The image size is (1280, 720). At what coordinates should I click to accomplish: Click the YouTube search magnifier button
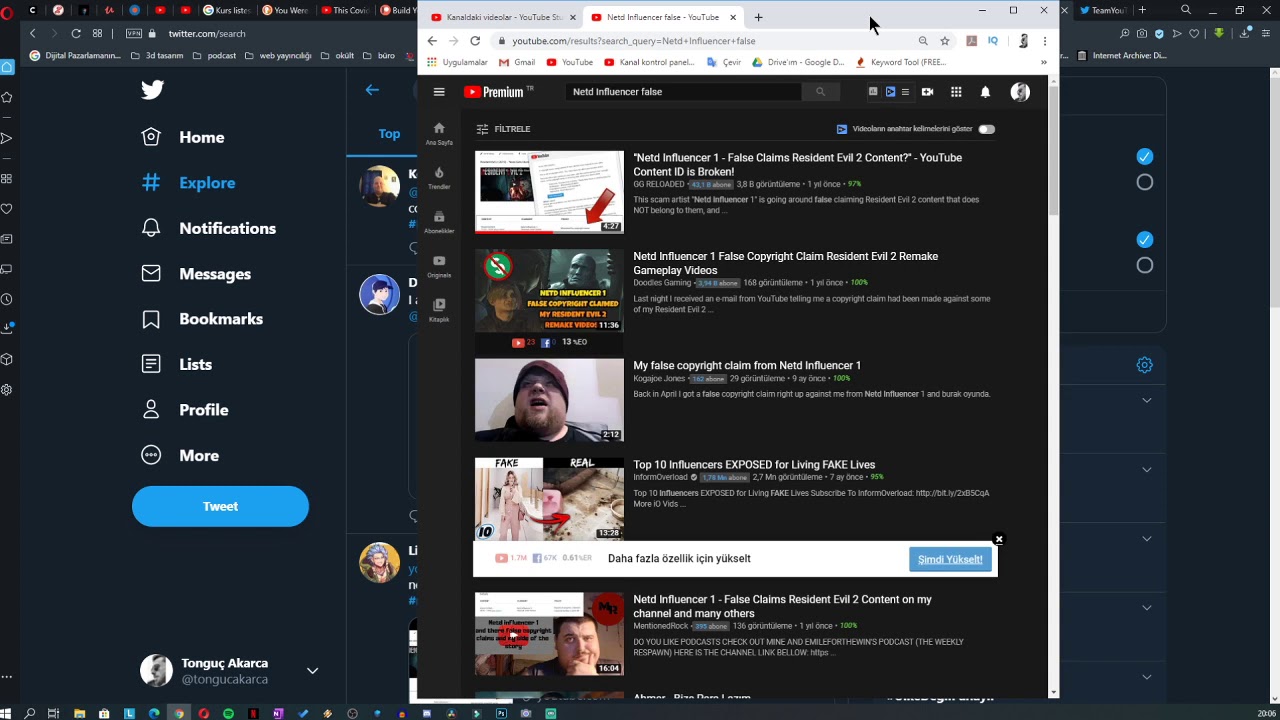(x=820, y=92)
